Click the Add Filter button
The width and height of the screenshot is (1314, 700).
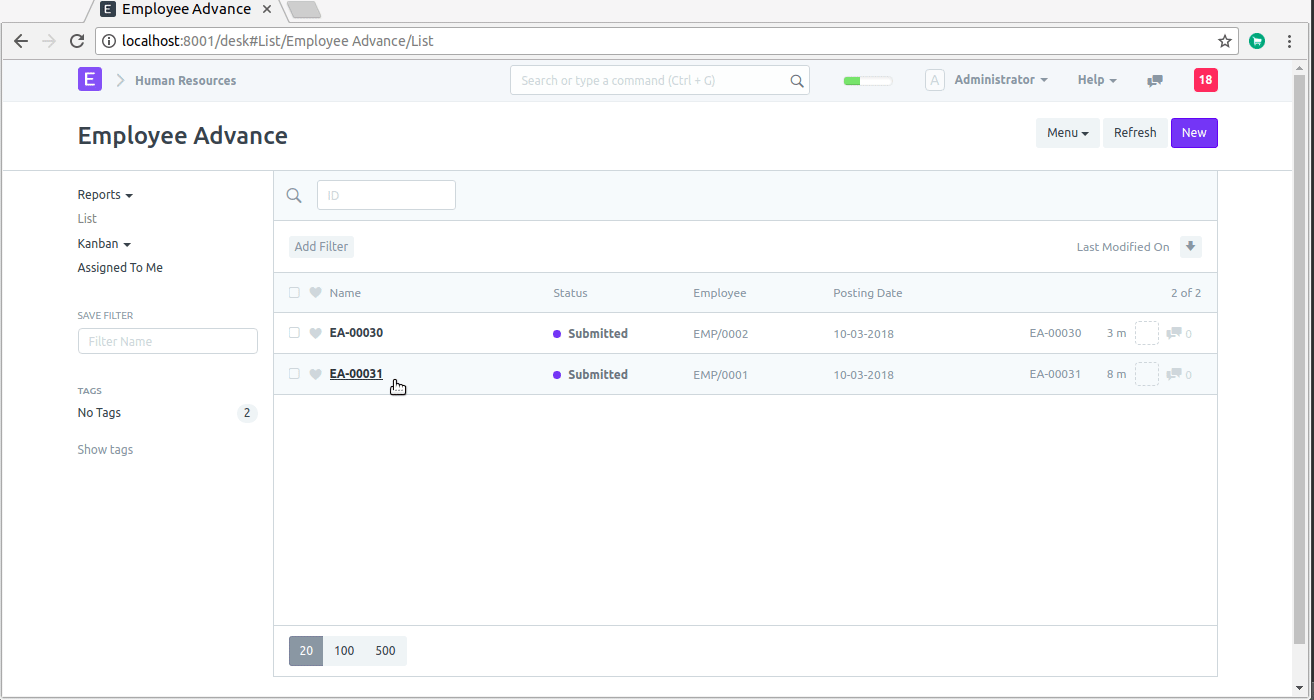(321, 247)
